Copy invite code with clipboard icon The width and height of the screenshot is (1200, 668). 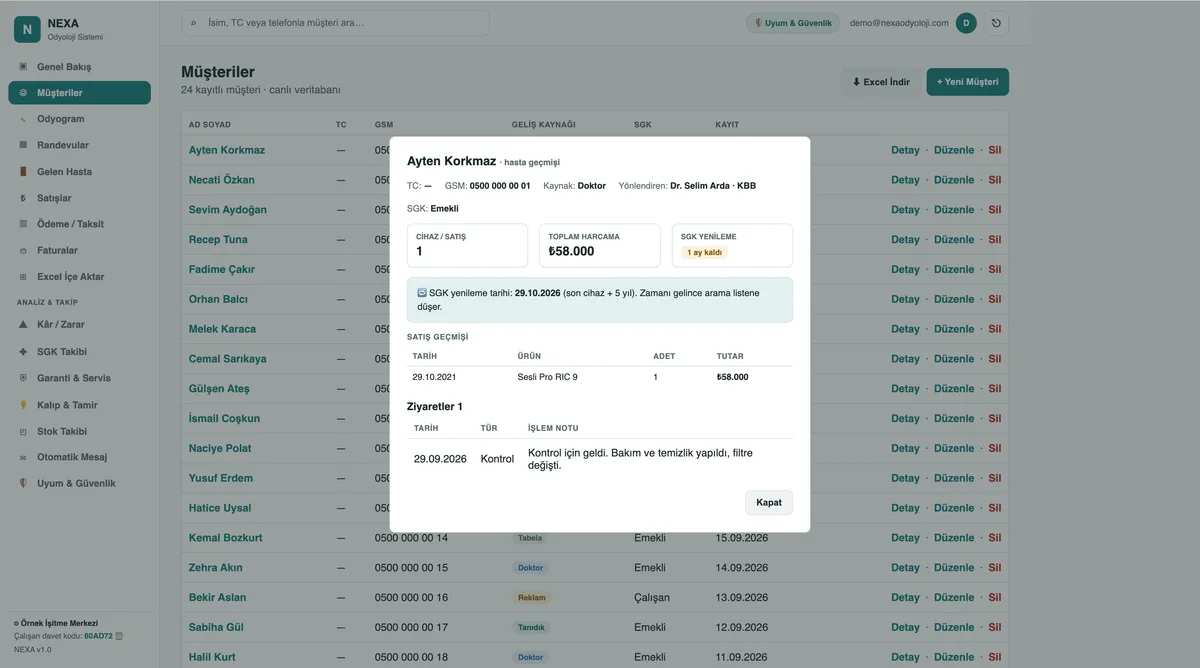119,635
